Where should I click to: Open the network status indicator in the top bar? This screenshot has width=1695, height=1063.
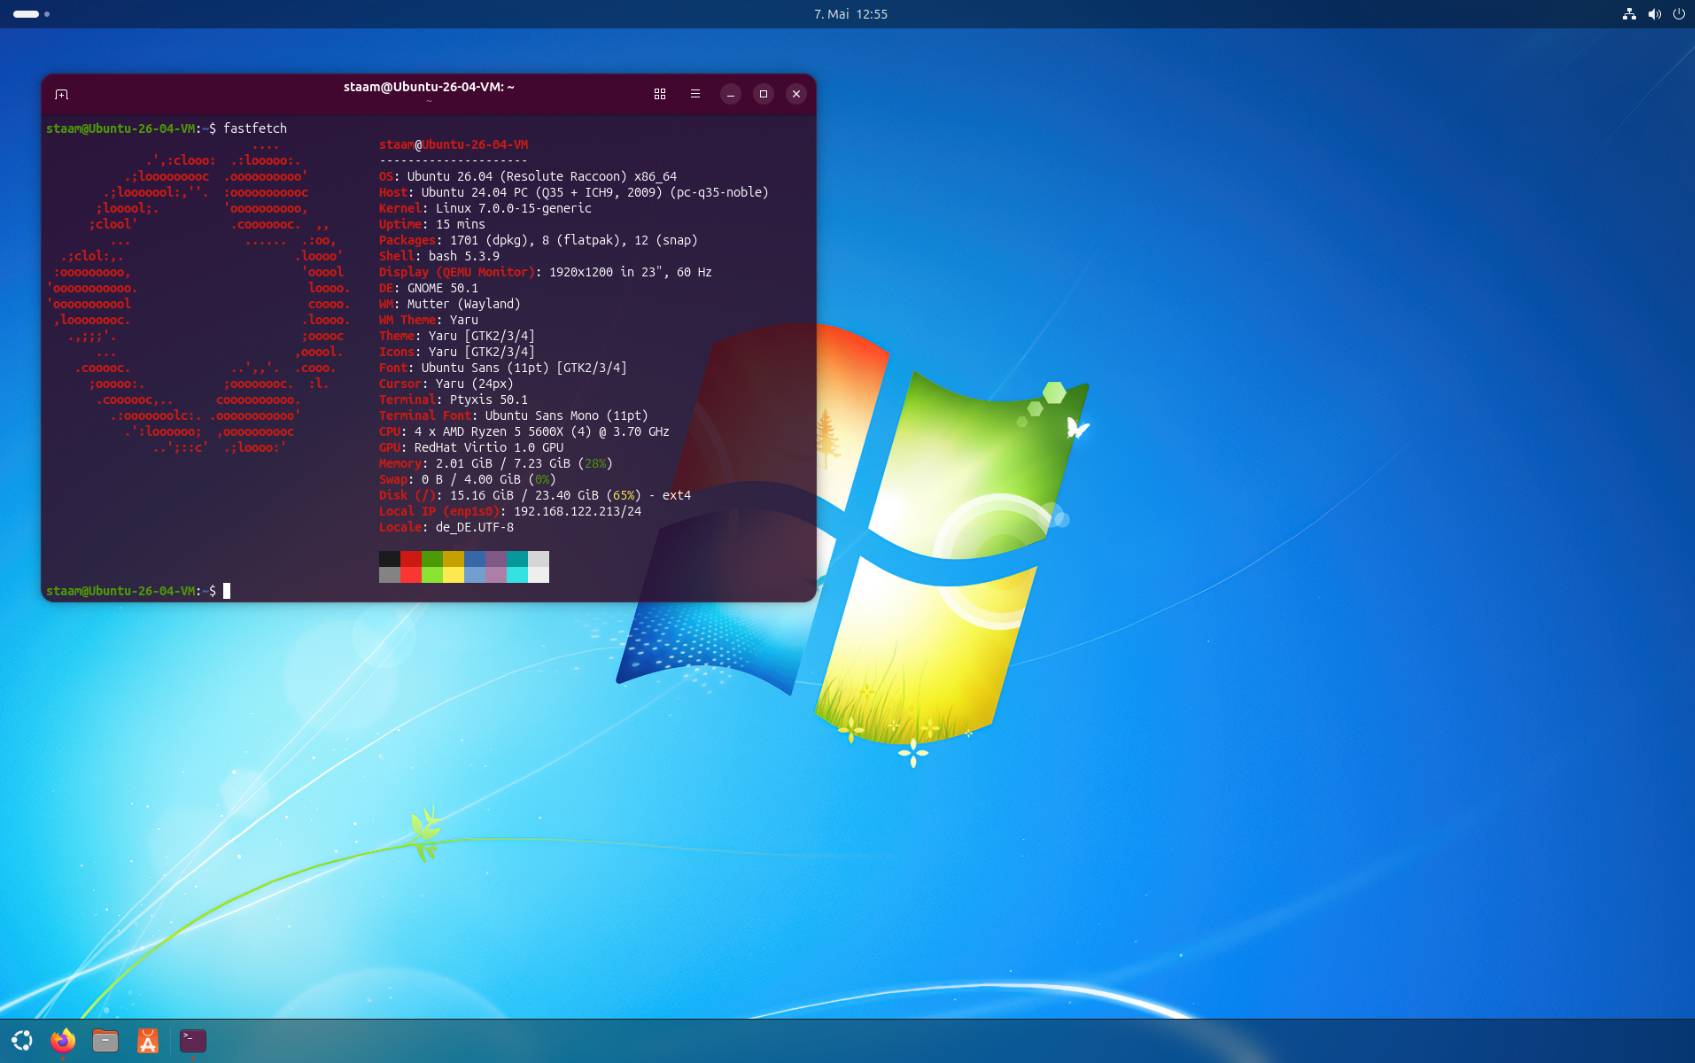pyautogui.click(x=1629, y=14)
